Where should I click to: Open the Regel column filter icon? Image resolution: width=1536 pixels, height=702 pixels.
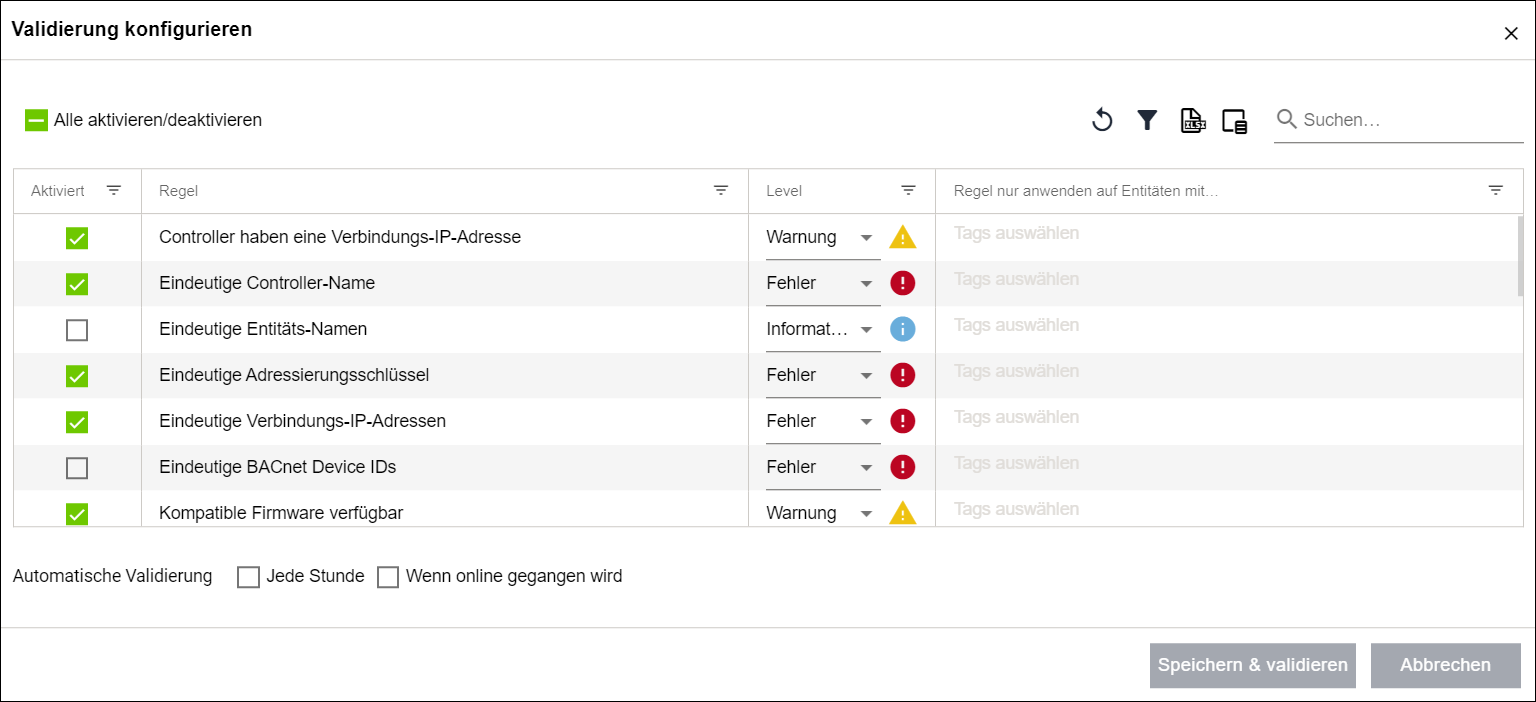coord(721,190)
